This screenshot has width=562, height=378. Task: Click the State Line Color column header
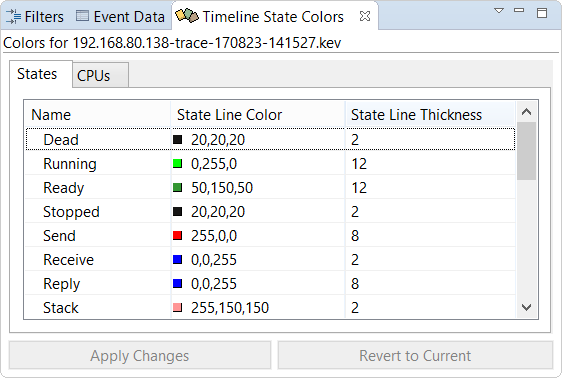click(258, 115)
